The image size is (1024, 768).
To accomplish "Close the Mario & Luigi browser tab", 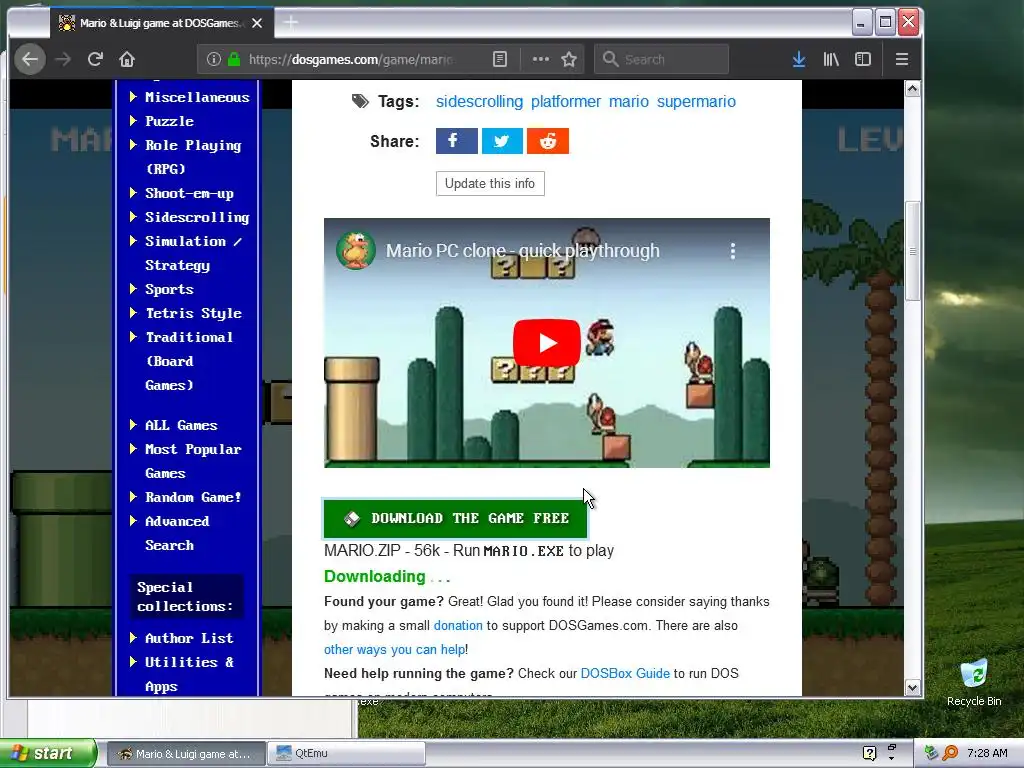I will (257, 23).
